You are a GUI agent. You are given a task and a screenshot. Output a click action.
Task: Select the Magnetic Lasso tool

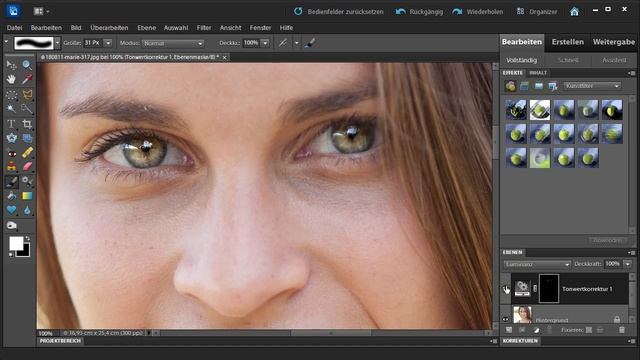(27, 94)
